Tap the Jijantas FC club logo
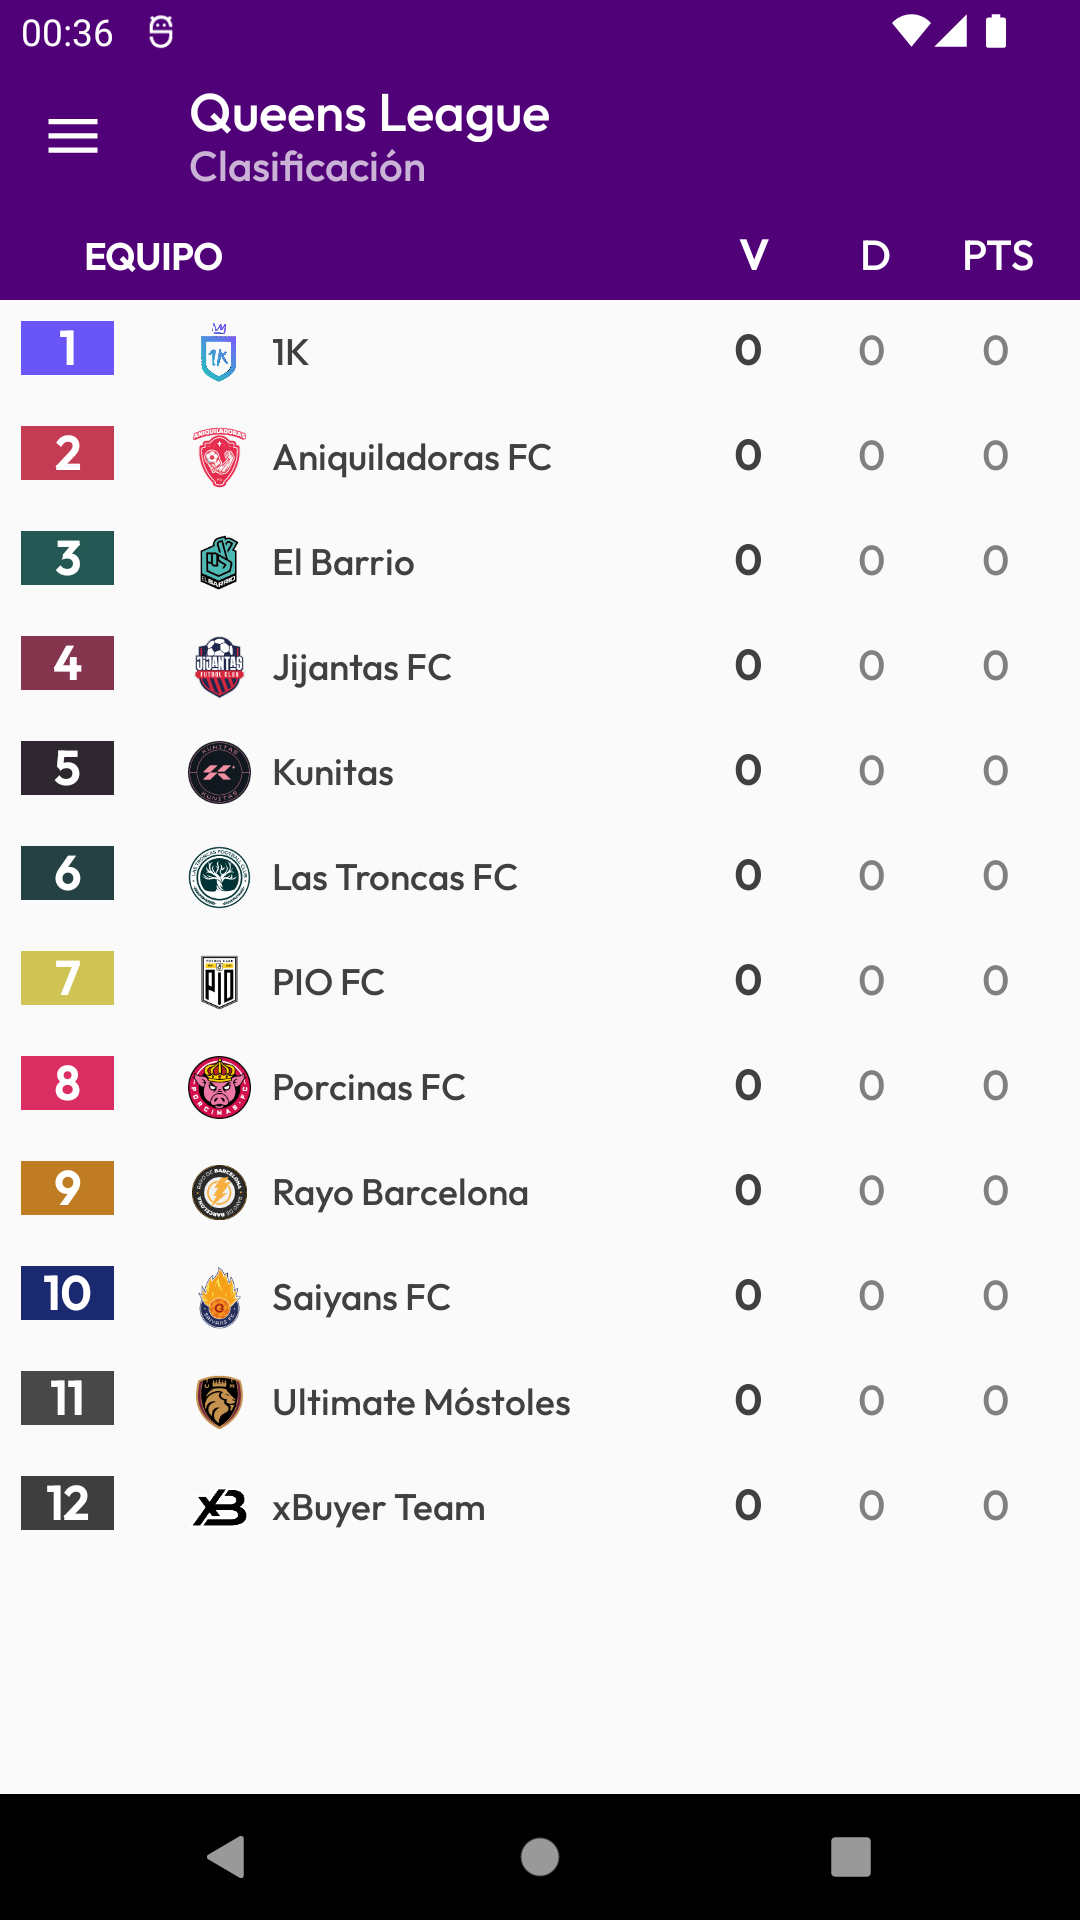This screenshot has width=1080, height=1920. 219,668
